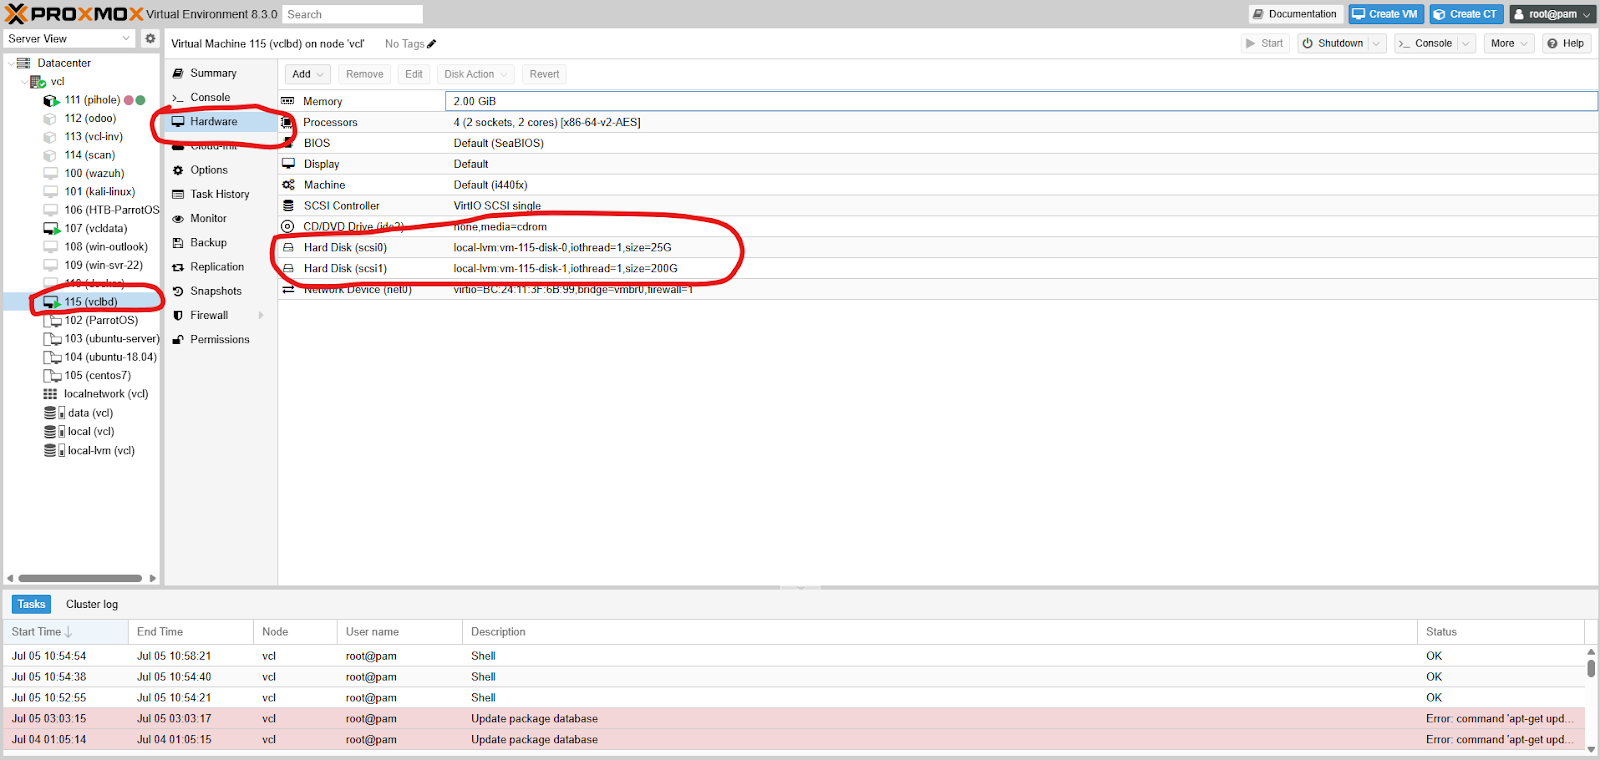Click the SCSI Controller database icon

coord(288,206)
